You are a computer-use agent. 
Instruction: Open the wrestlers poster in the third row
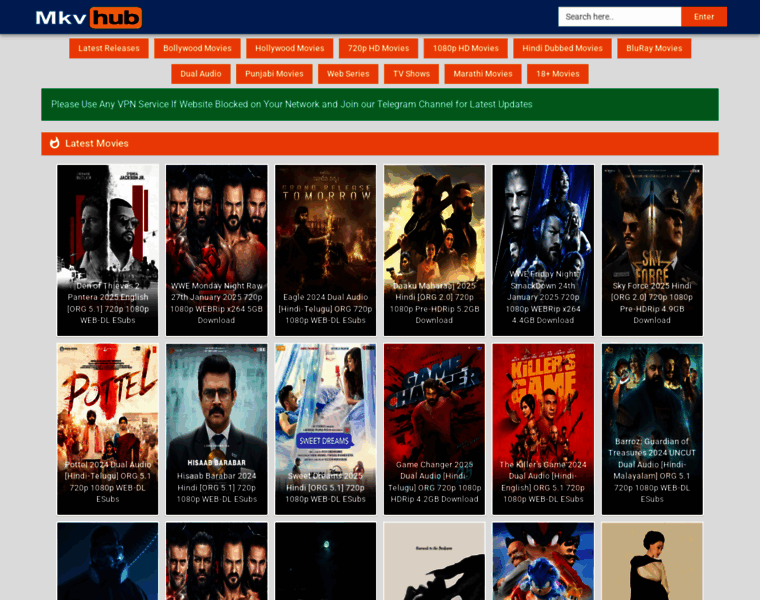tap(216, 561)
